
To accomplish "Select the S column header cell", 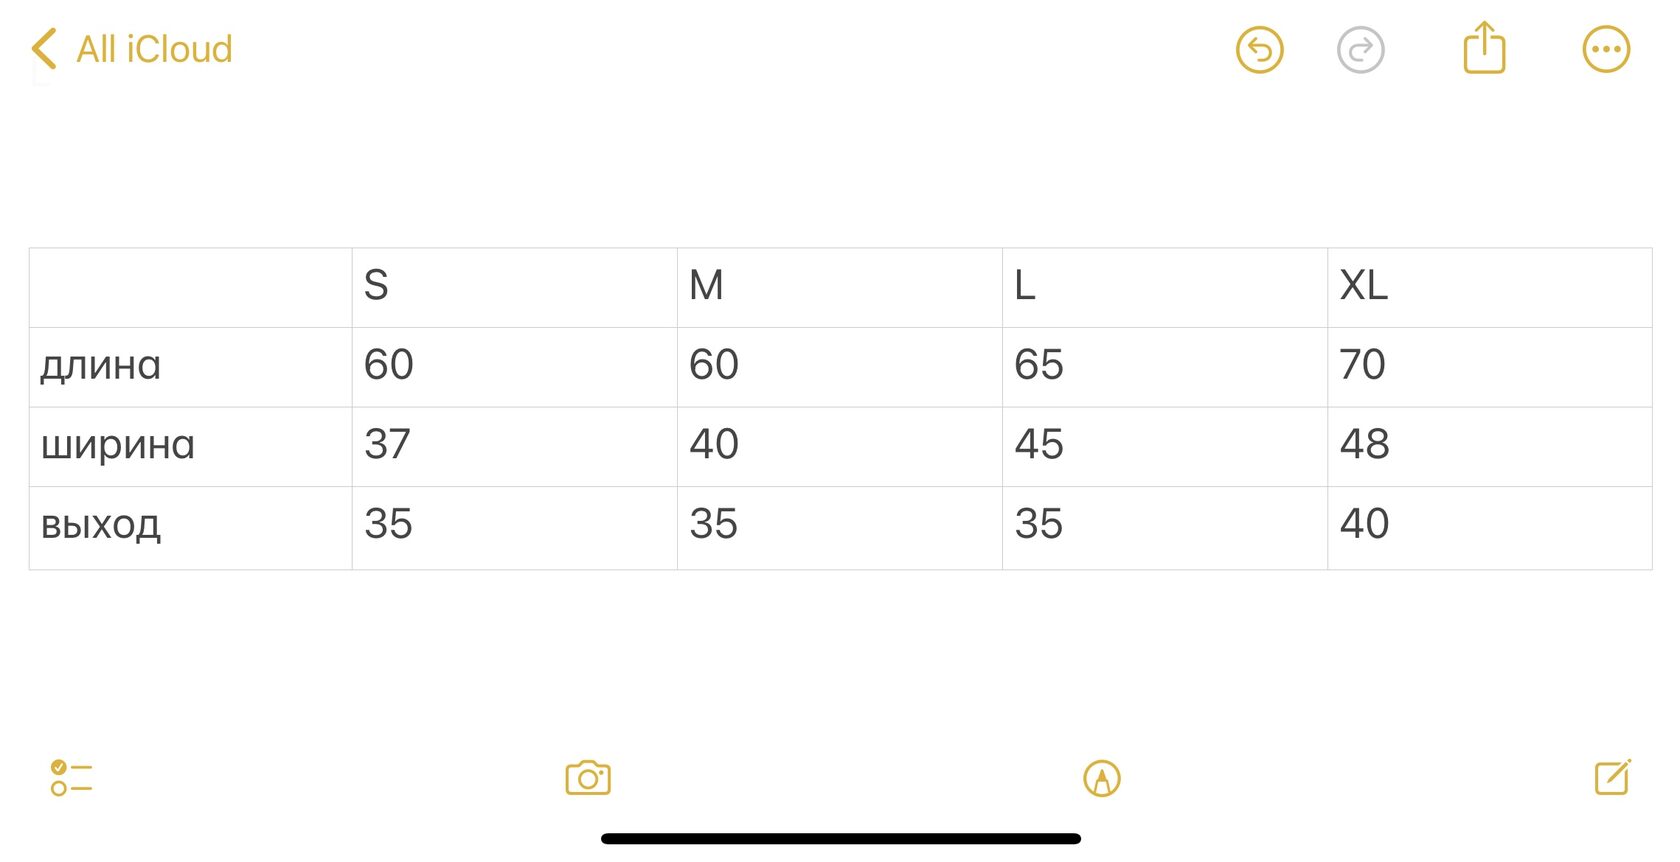I will tap(514, 287).
